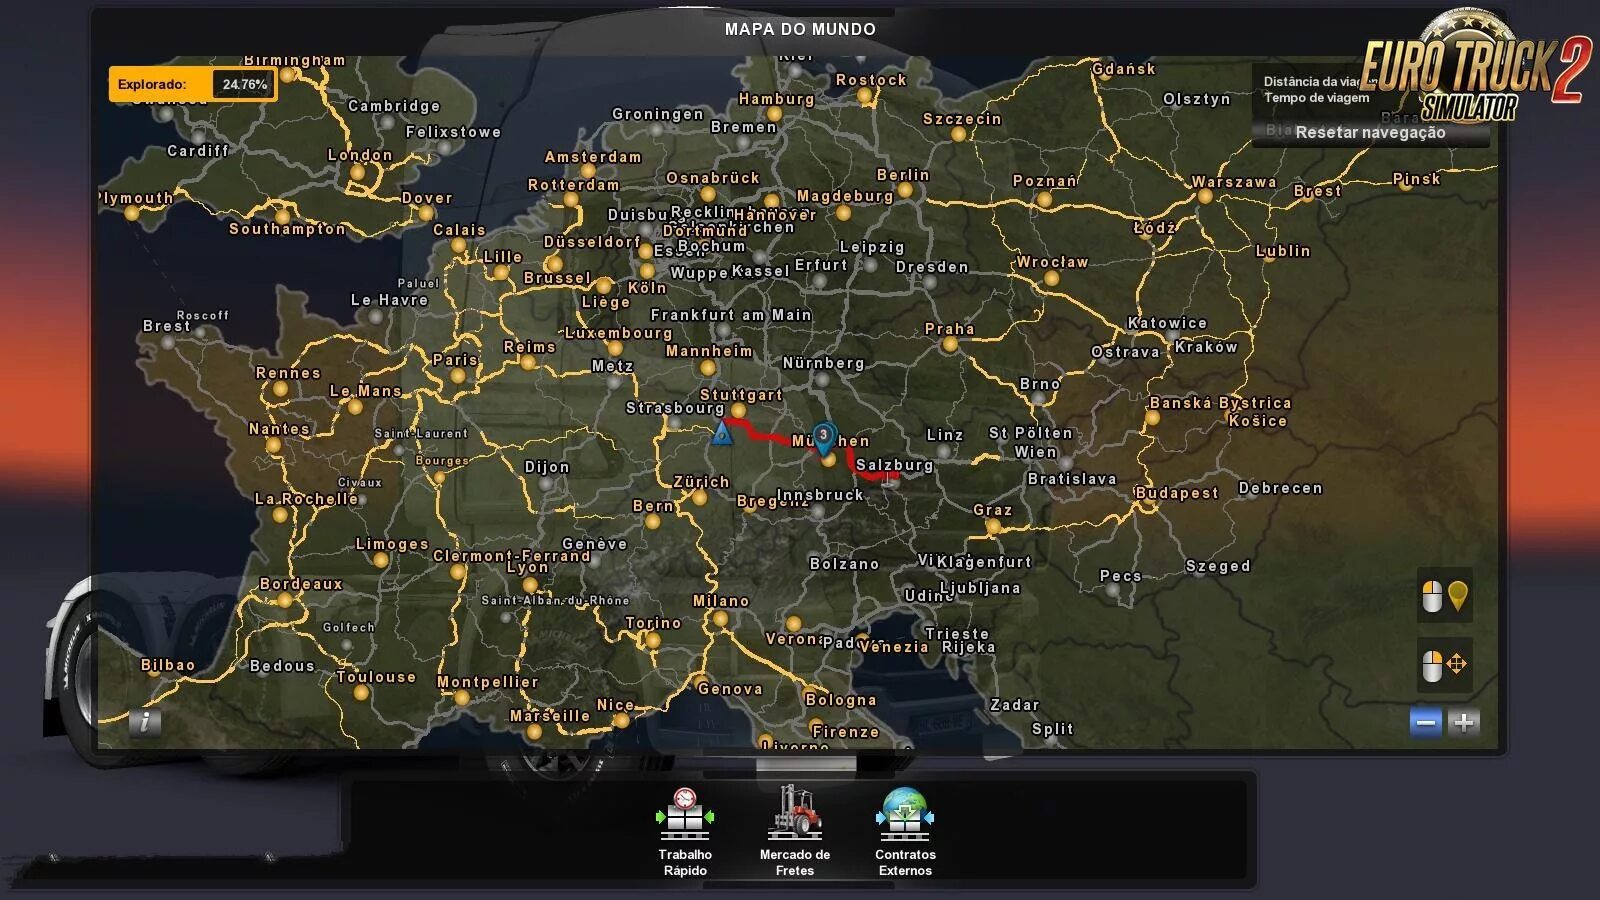Viewport: 1600px width, 900px height.
Task: Click the Salzburg label on map
Action: 894,465
